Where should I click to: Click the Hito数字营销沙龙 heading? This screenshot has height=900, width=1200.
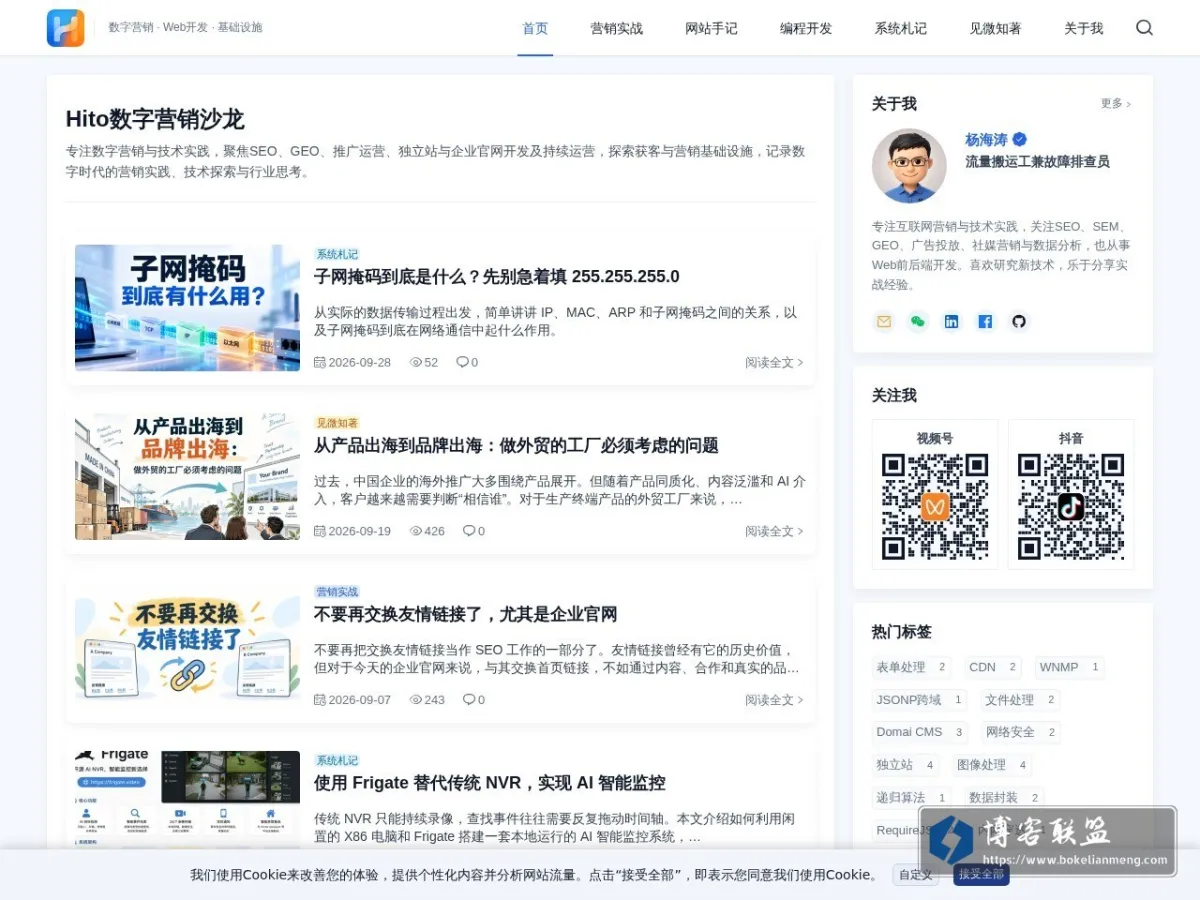[155, 119]
